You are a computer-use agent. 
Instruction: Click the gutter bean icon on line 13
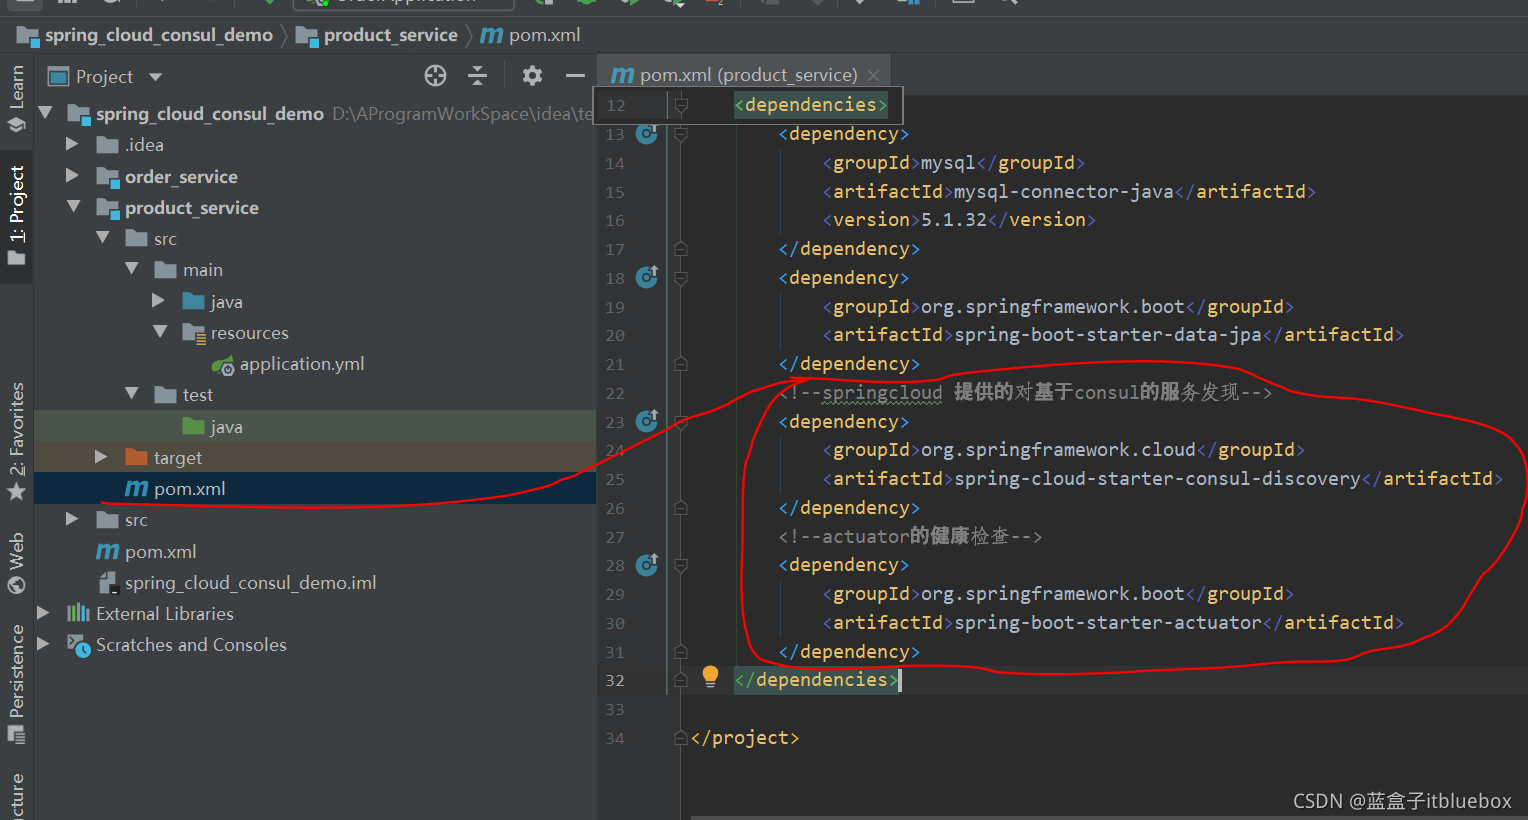point(647,133)
